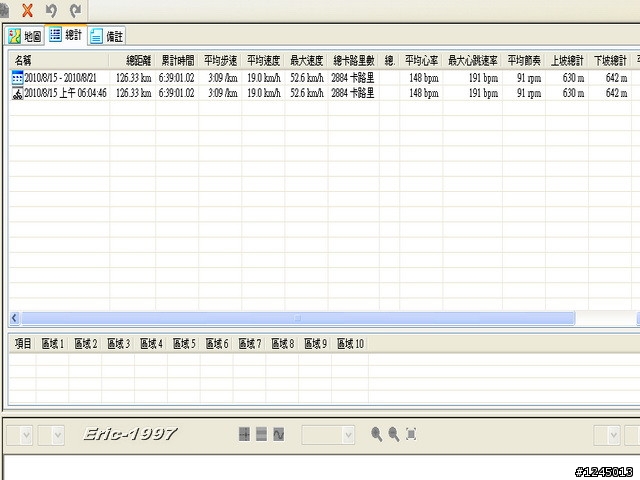Screen dimensions: 640x480
Task: Click the 區域 10 column header
Action: click(350, 344)
